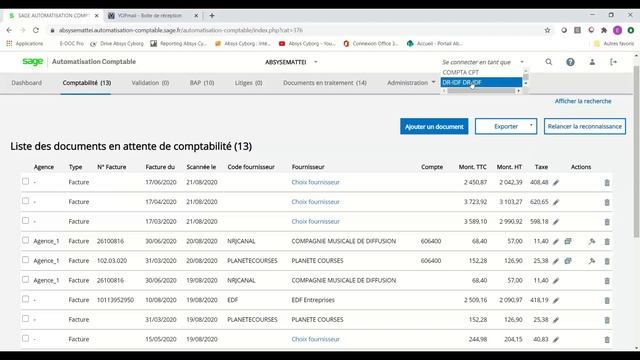Open the user profile icon
Viewport: 640px width, 360px height.
(x=592, y=62)
